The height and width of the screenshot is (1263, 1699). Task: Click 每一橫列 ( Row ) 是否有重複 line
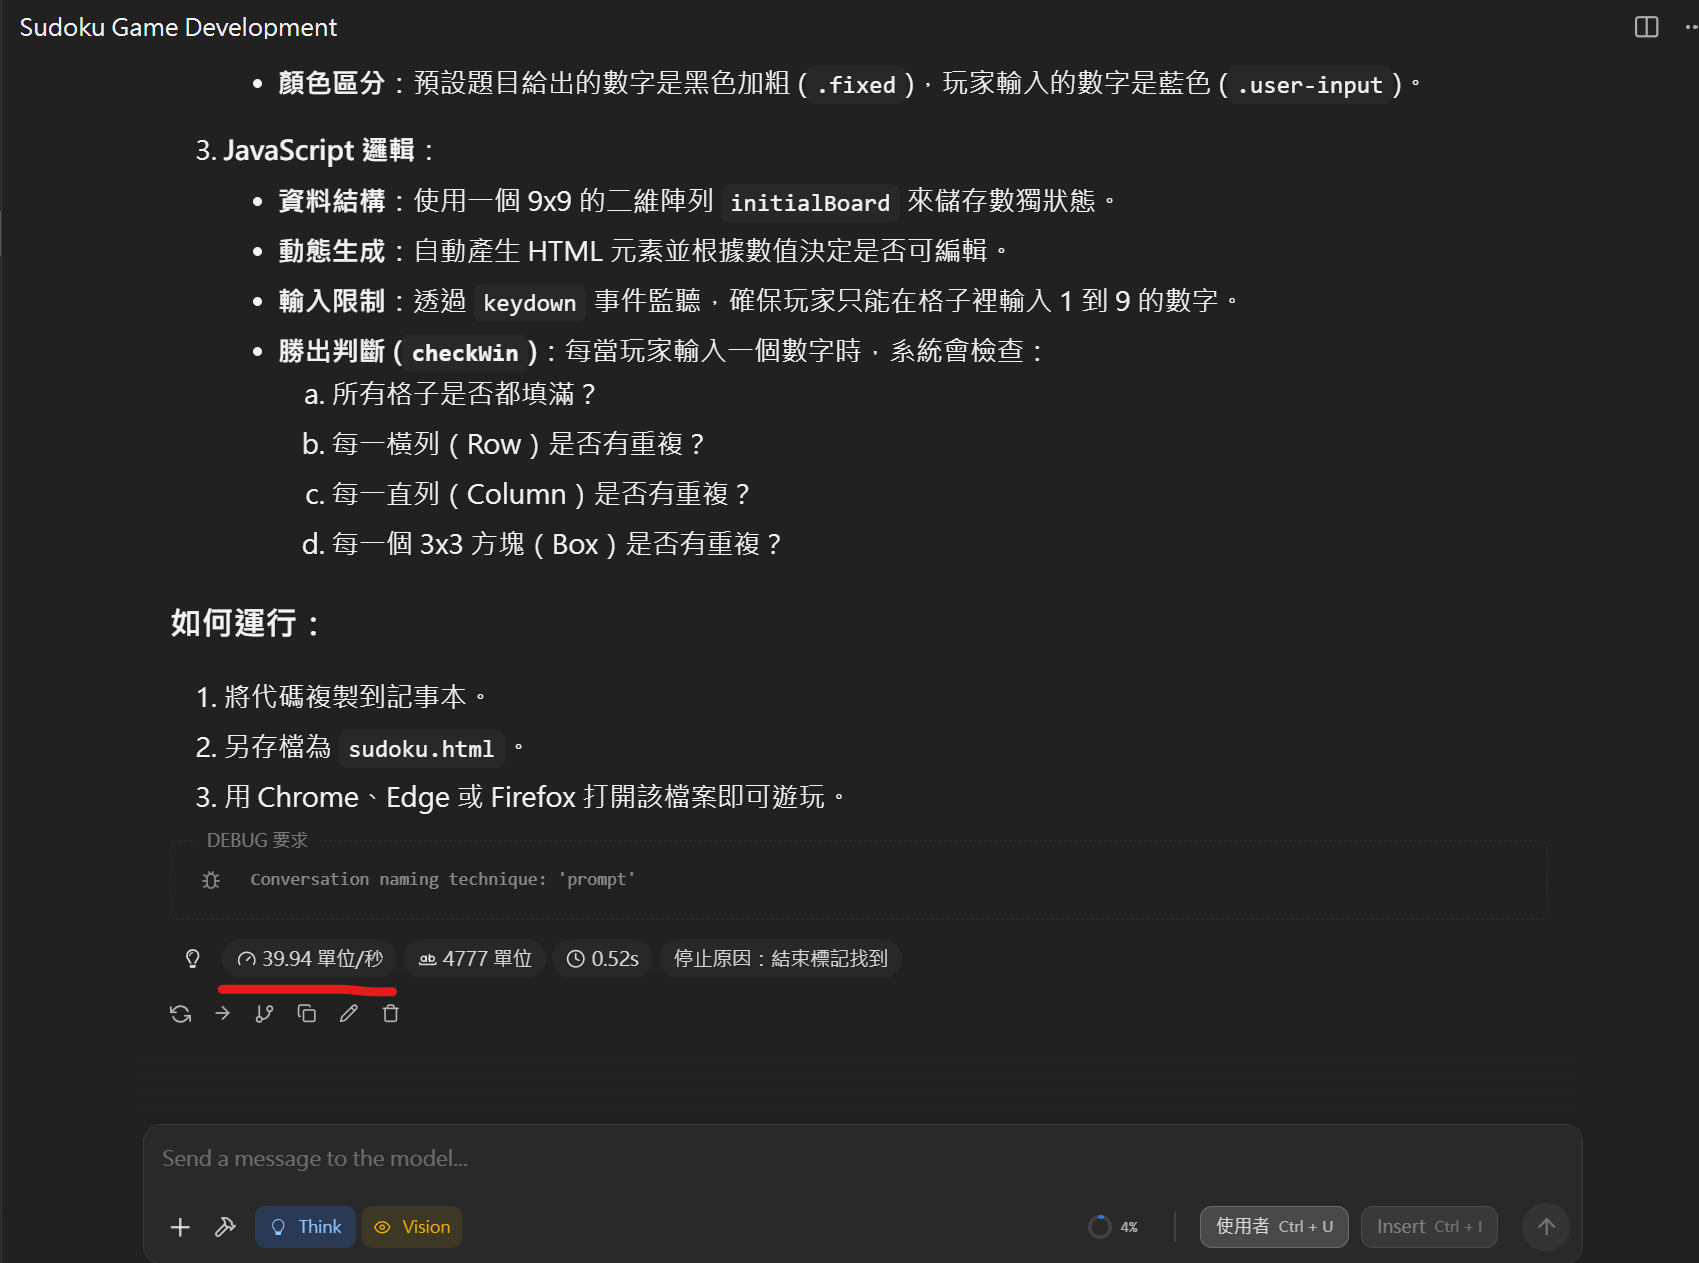point(518,444)
